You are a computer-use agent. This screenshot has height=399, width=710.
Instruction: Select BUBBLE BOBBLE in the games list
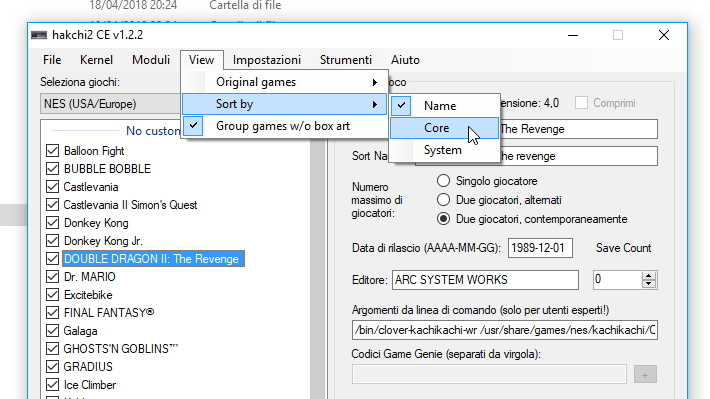point(107,169)
